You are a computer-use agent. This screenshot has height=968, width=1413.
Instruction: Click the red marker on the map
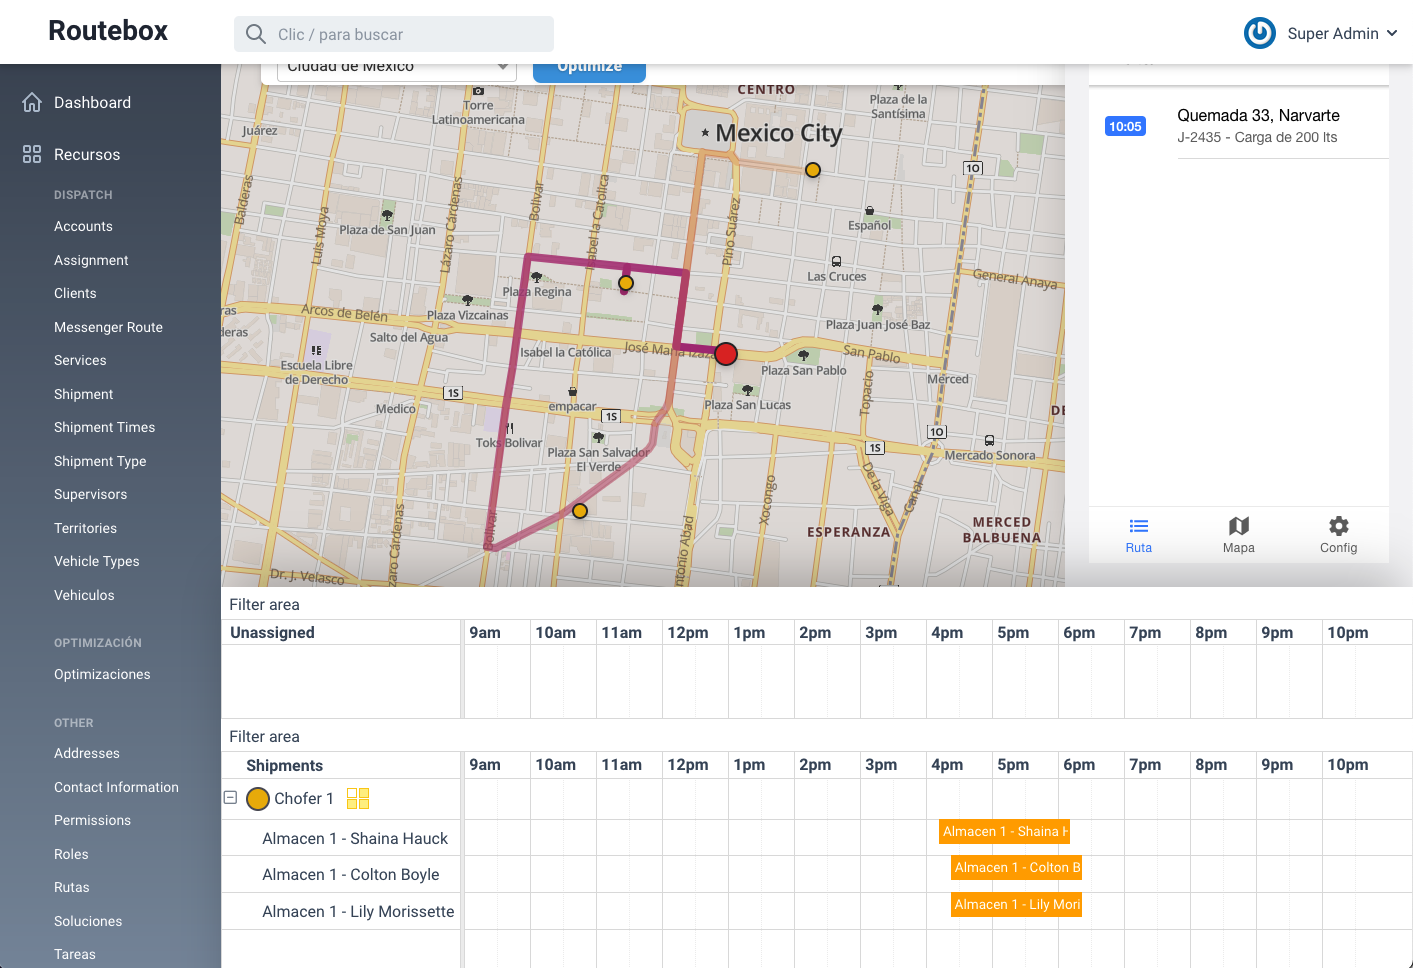coord(726,353)
